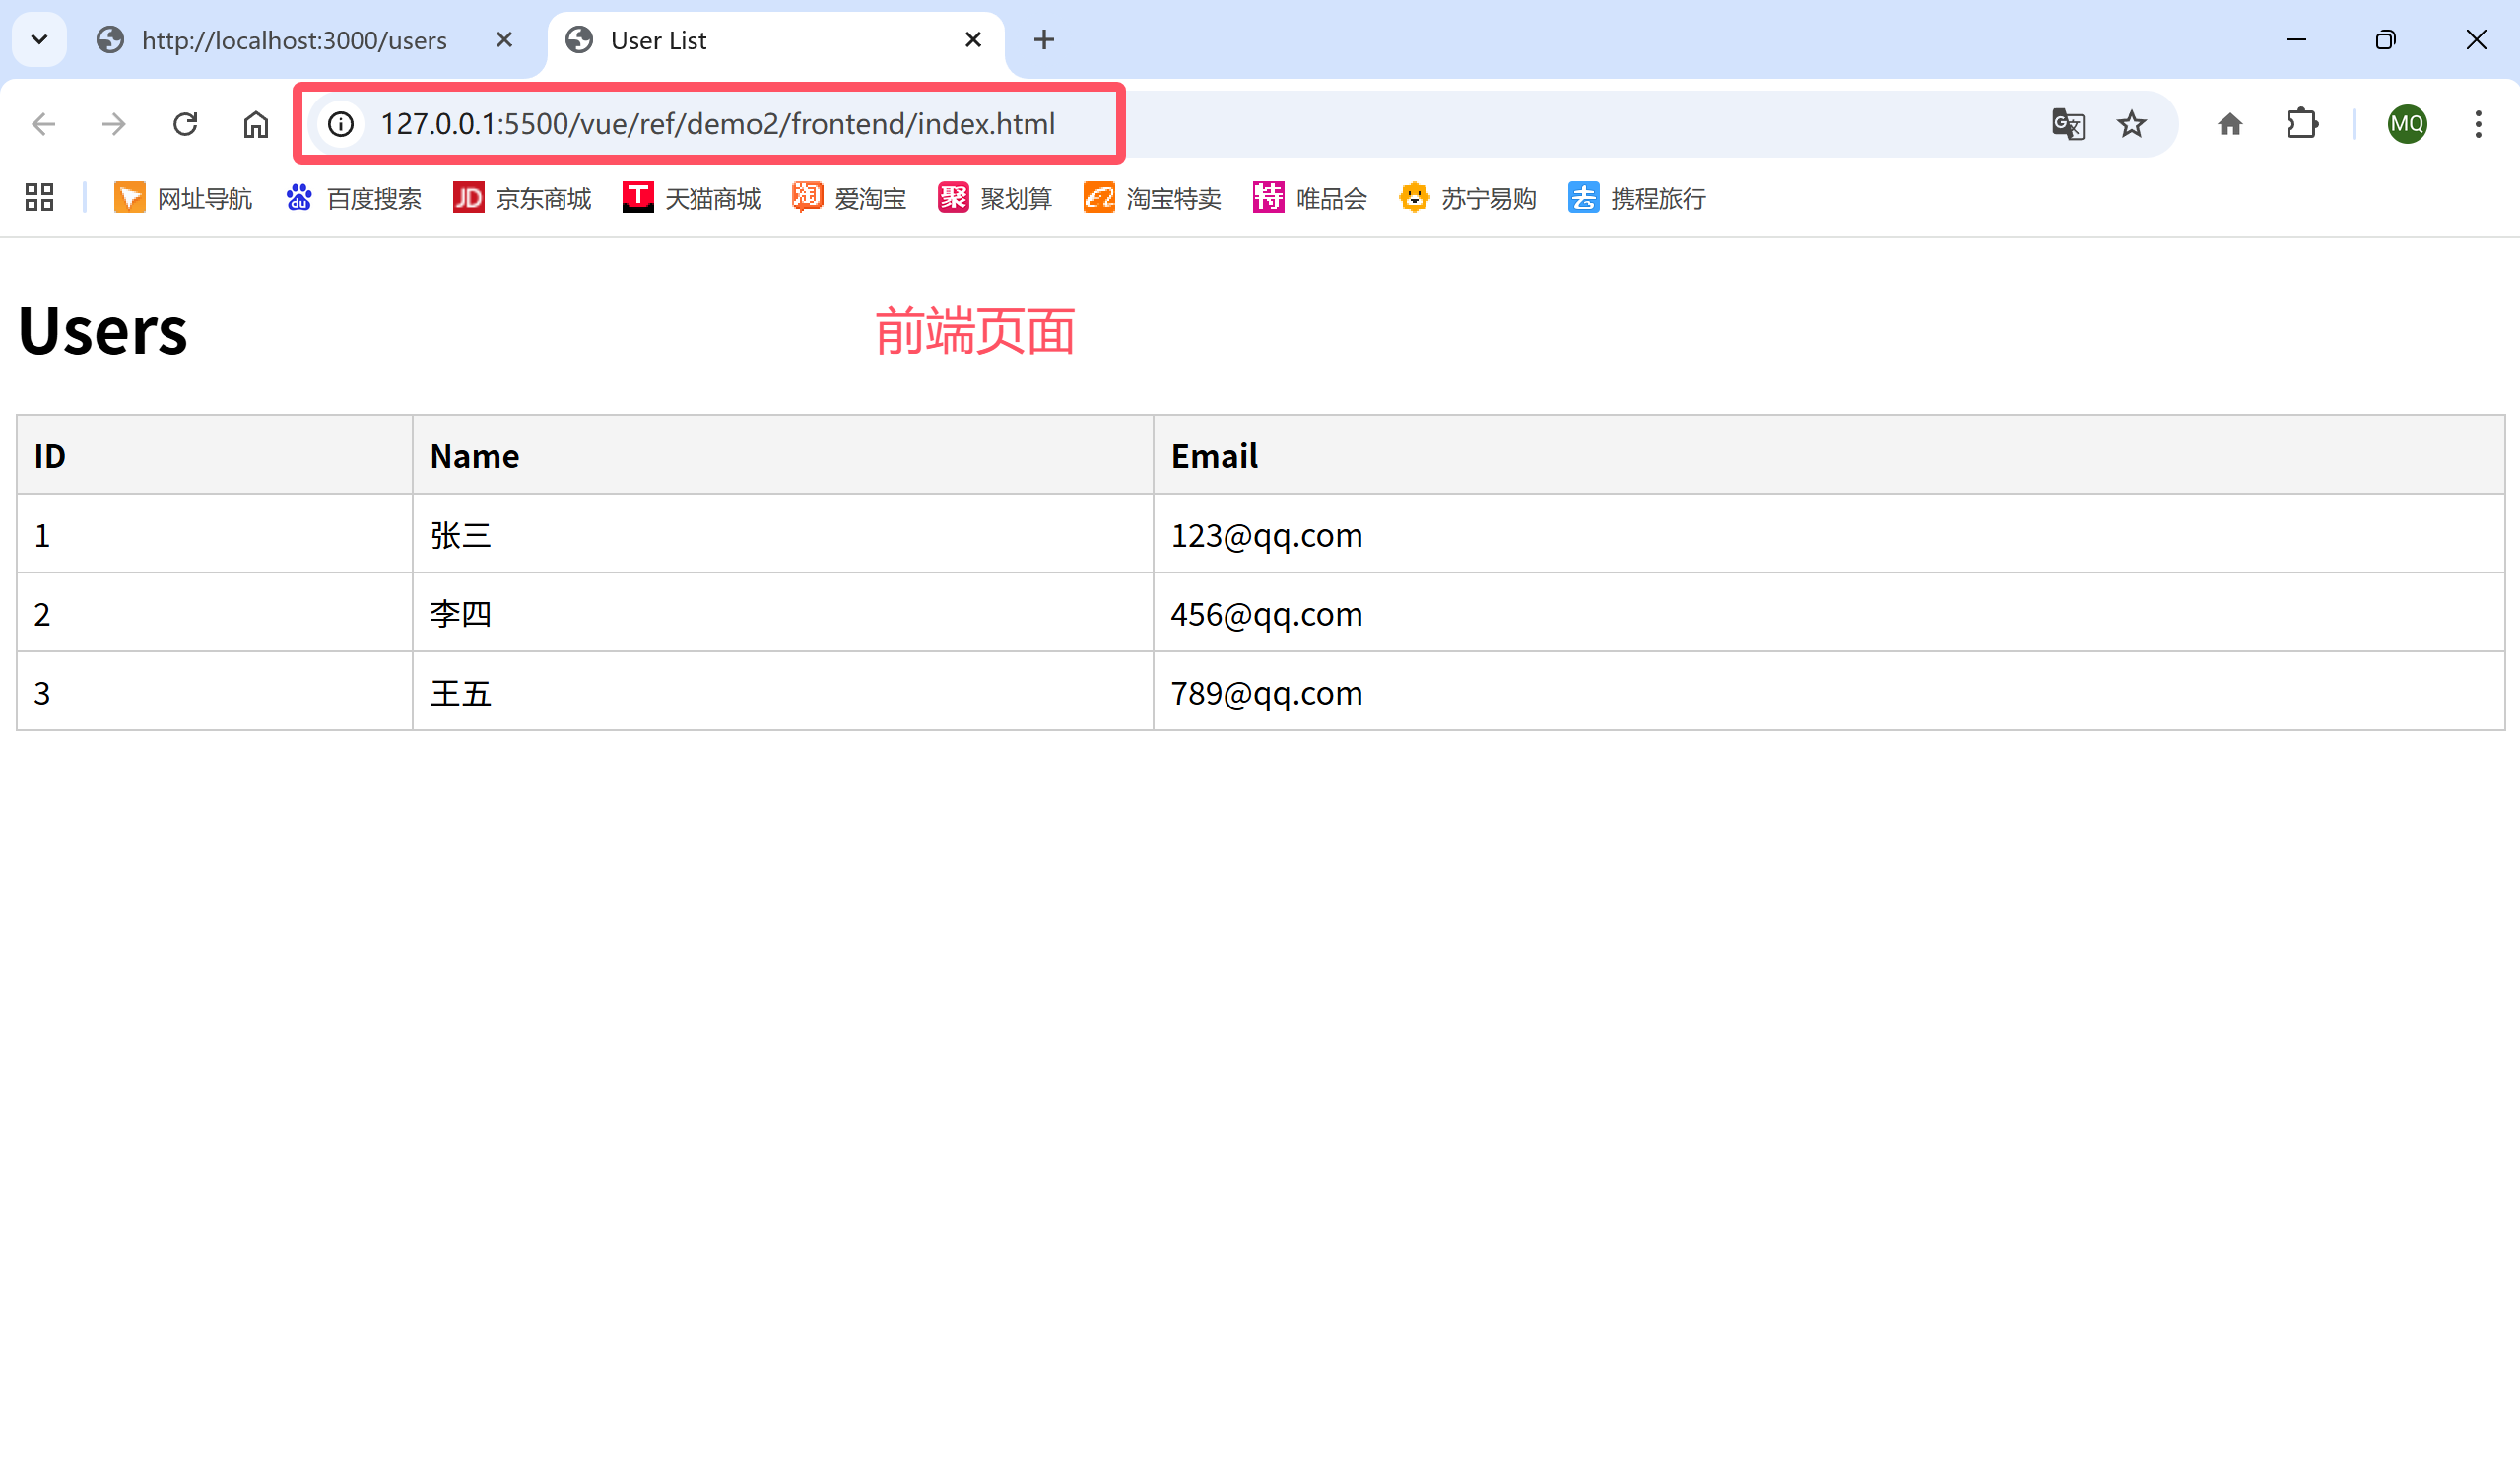Image resolution: width=2520 pixels, height=1482 pixels.
Task: Open a new tab with plus button
Action: [1044, 40]
